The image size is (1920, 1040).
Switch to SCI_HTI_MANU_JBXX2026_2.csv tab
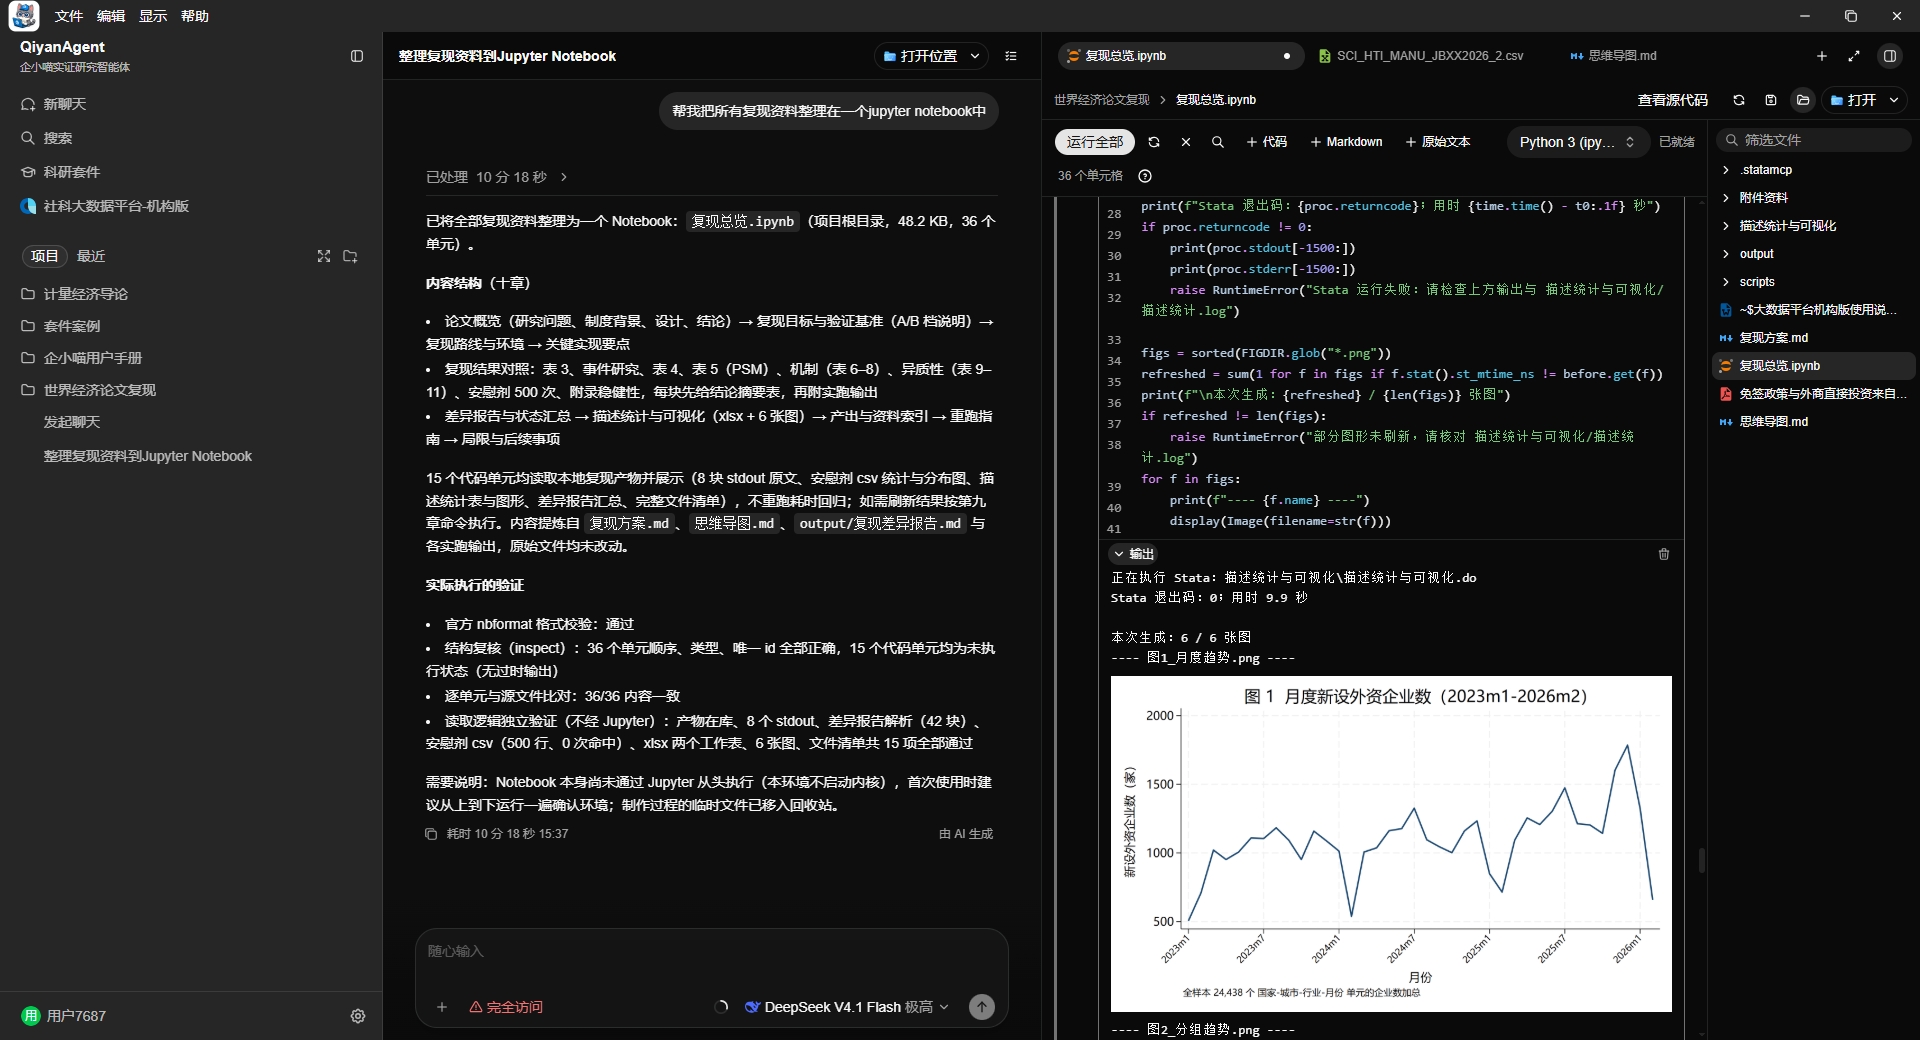1420,56
